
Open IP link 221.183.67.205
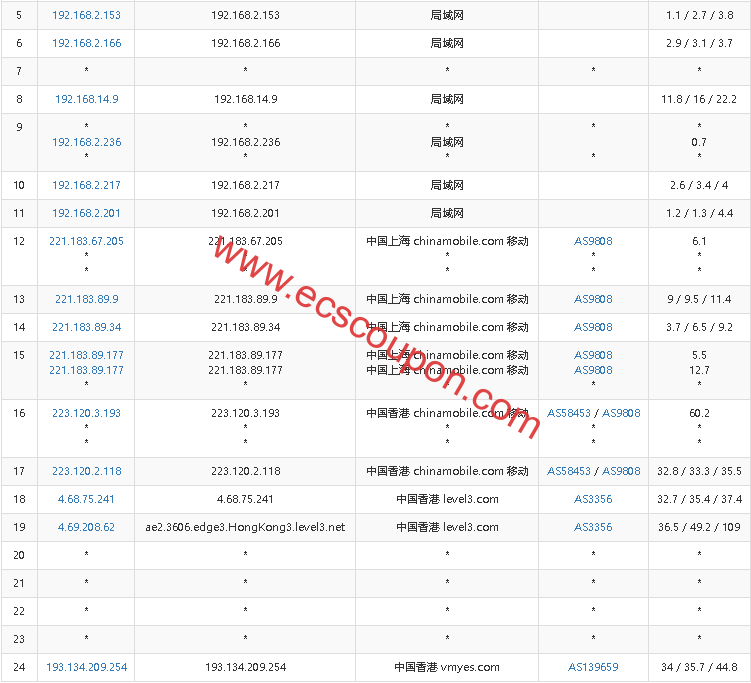(86, 241)
